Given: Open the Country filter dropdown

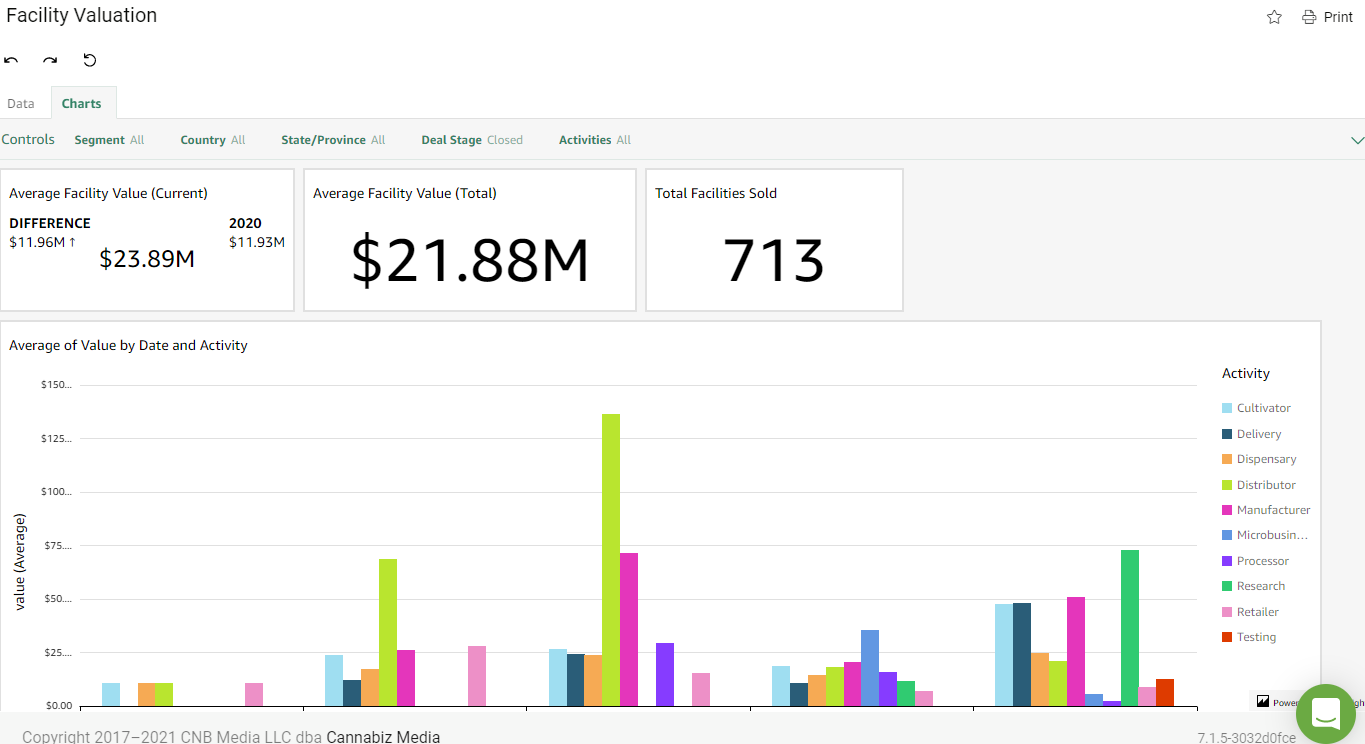Looking at the screenshot, I should [x=212, y=140].
